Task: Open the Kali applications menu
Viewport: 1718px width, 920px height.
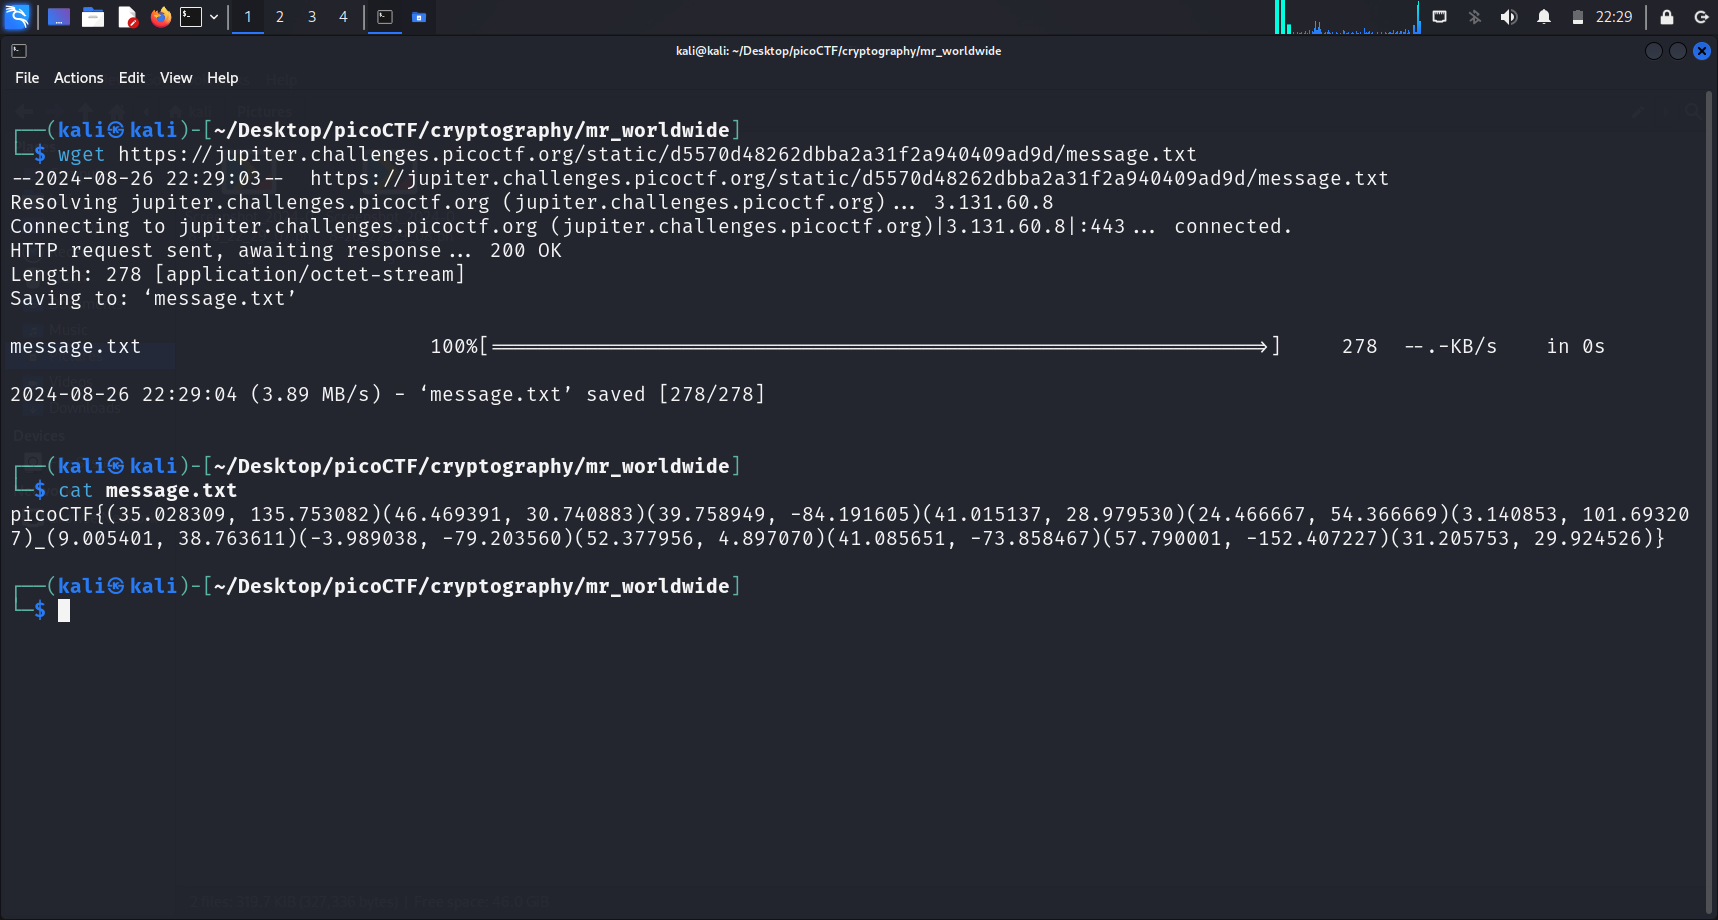Action: pos(18,17)
